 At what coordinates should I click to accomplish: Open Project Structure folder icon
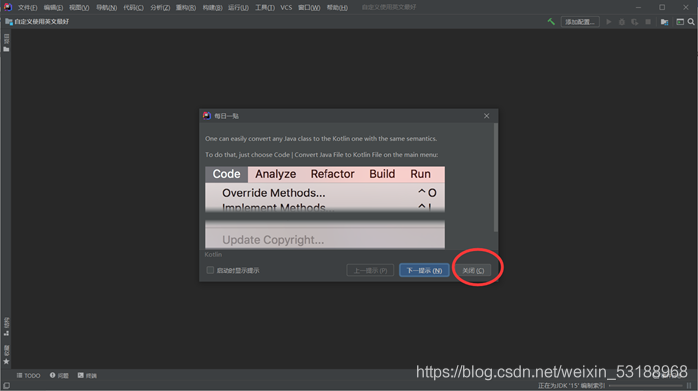point(664,22)
